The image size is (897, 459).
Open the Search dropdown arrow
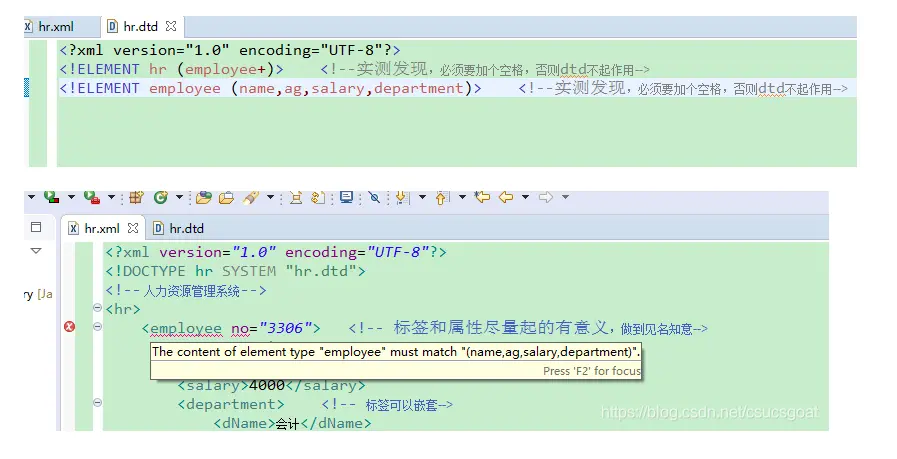(271, 197)
